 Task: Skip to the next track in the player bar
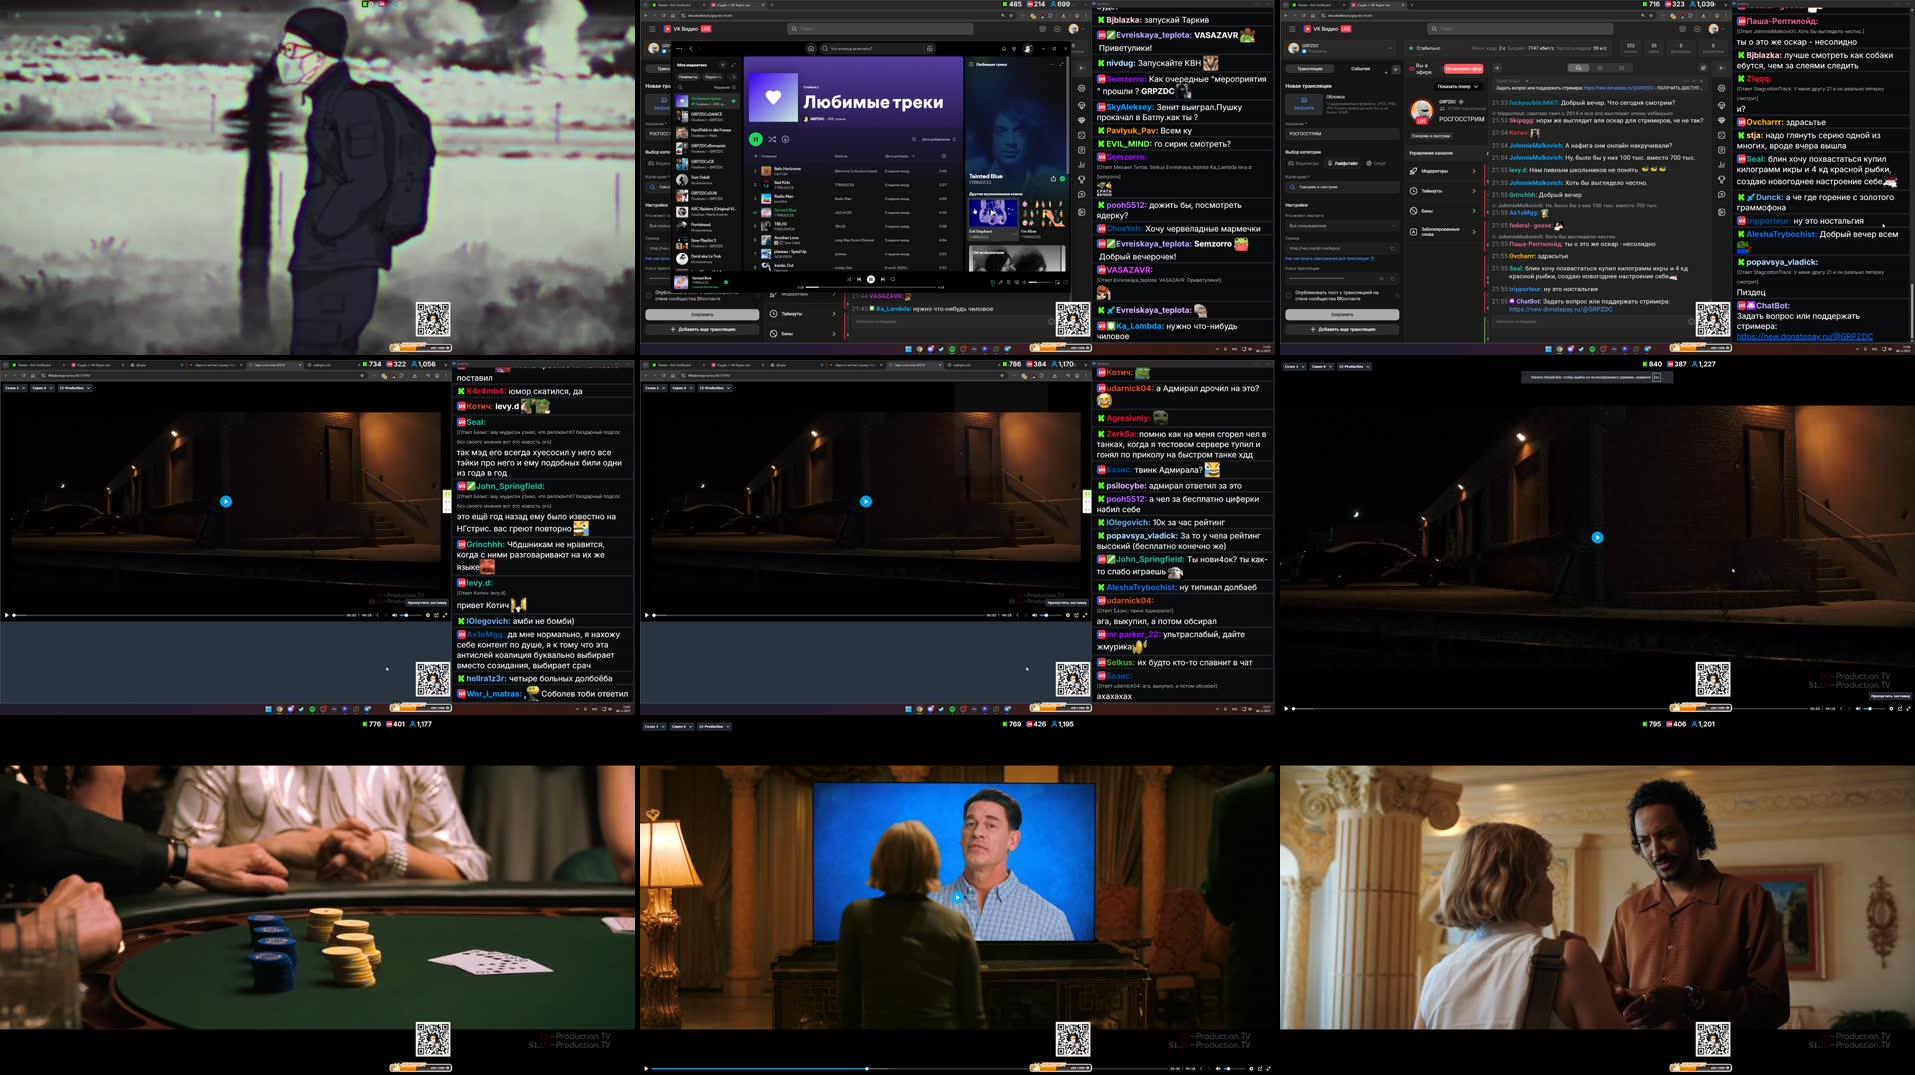[x=882, y=279]
